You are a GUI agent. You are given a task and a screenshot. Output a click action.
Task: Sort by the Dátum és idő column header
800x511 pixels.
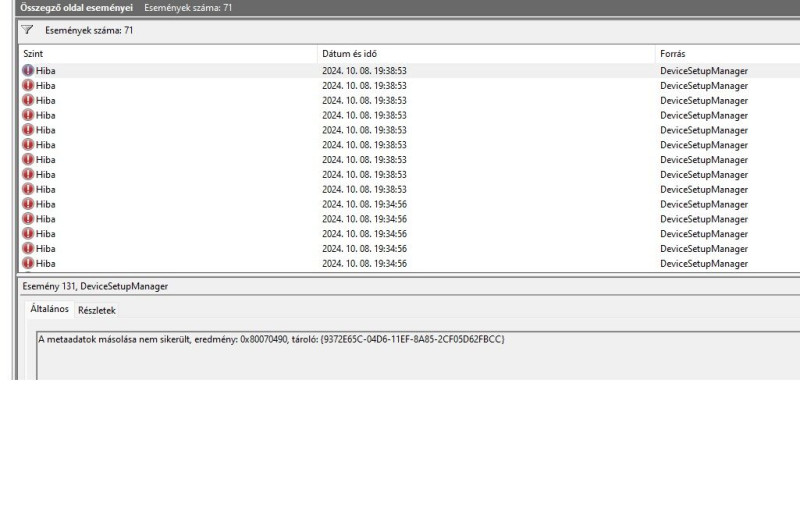pyautogui.click(x=486, y=54)
